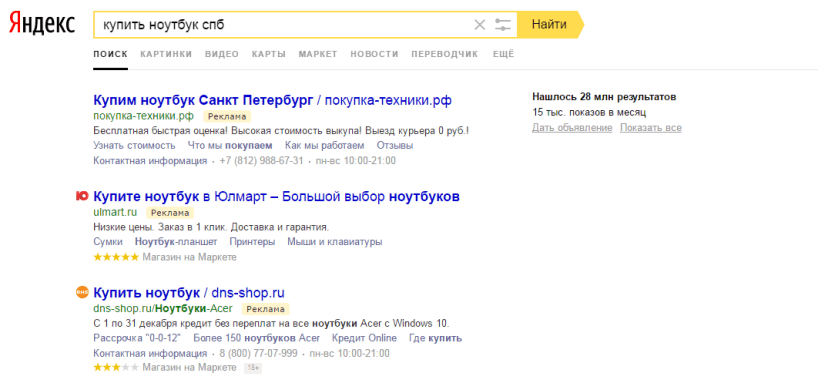
Task: Click the 'С 1 по 31 декабря кредит' description
Action: click(271, 323)
